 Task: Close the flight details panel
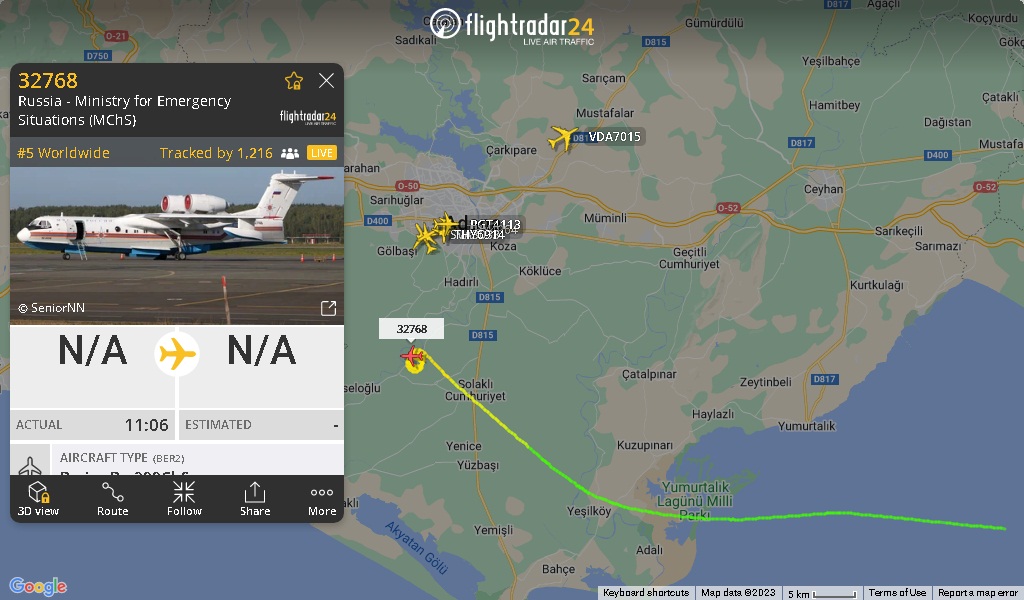coord(327,80)
